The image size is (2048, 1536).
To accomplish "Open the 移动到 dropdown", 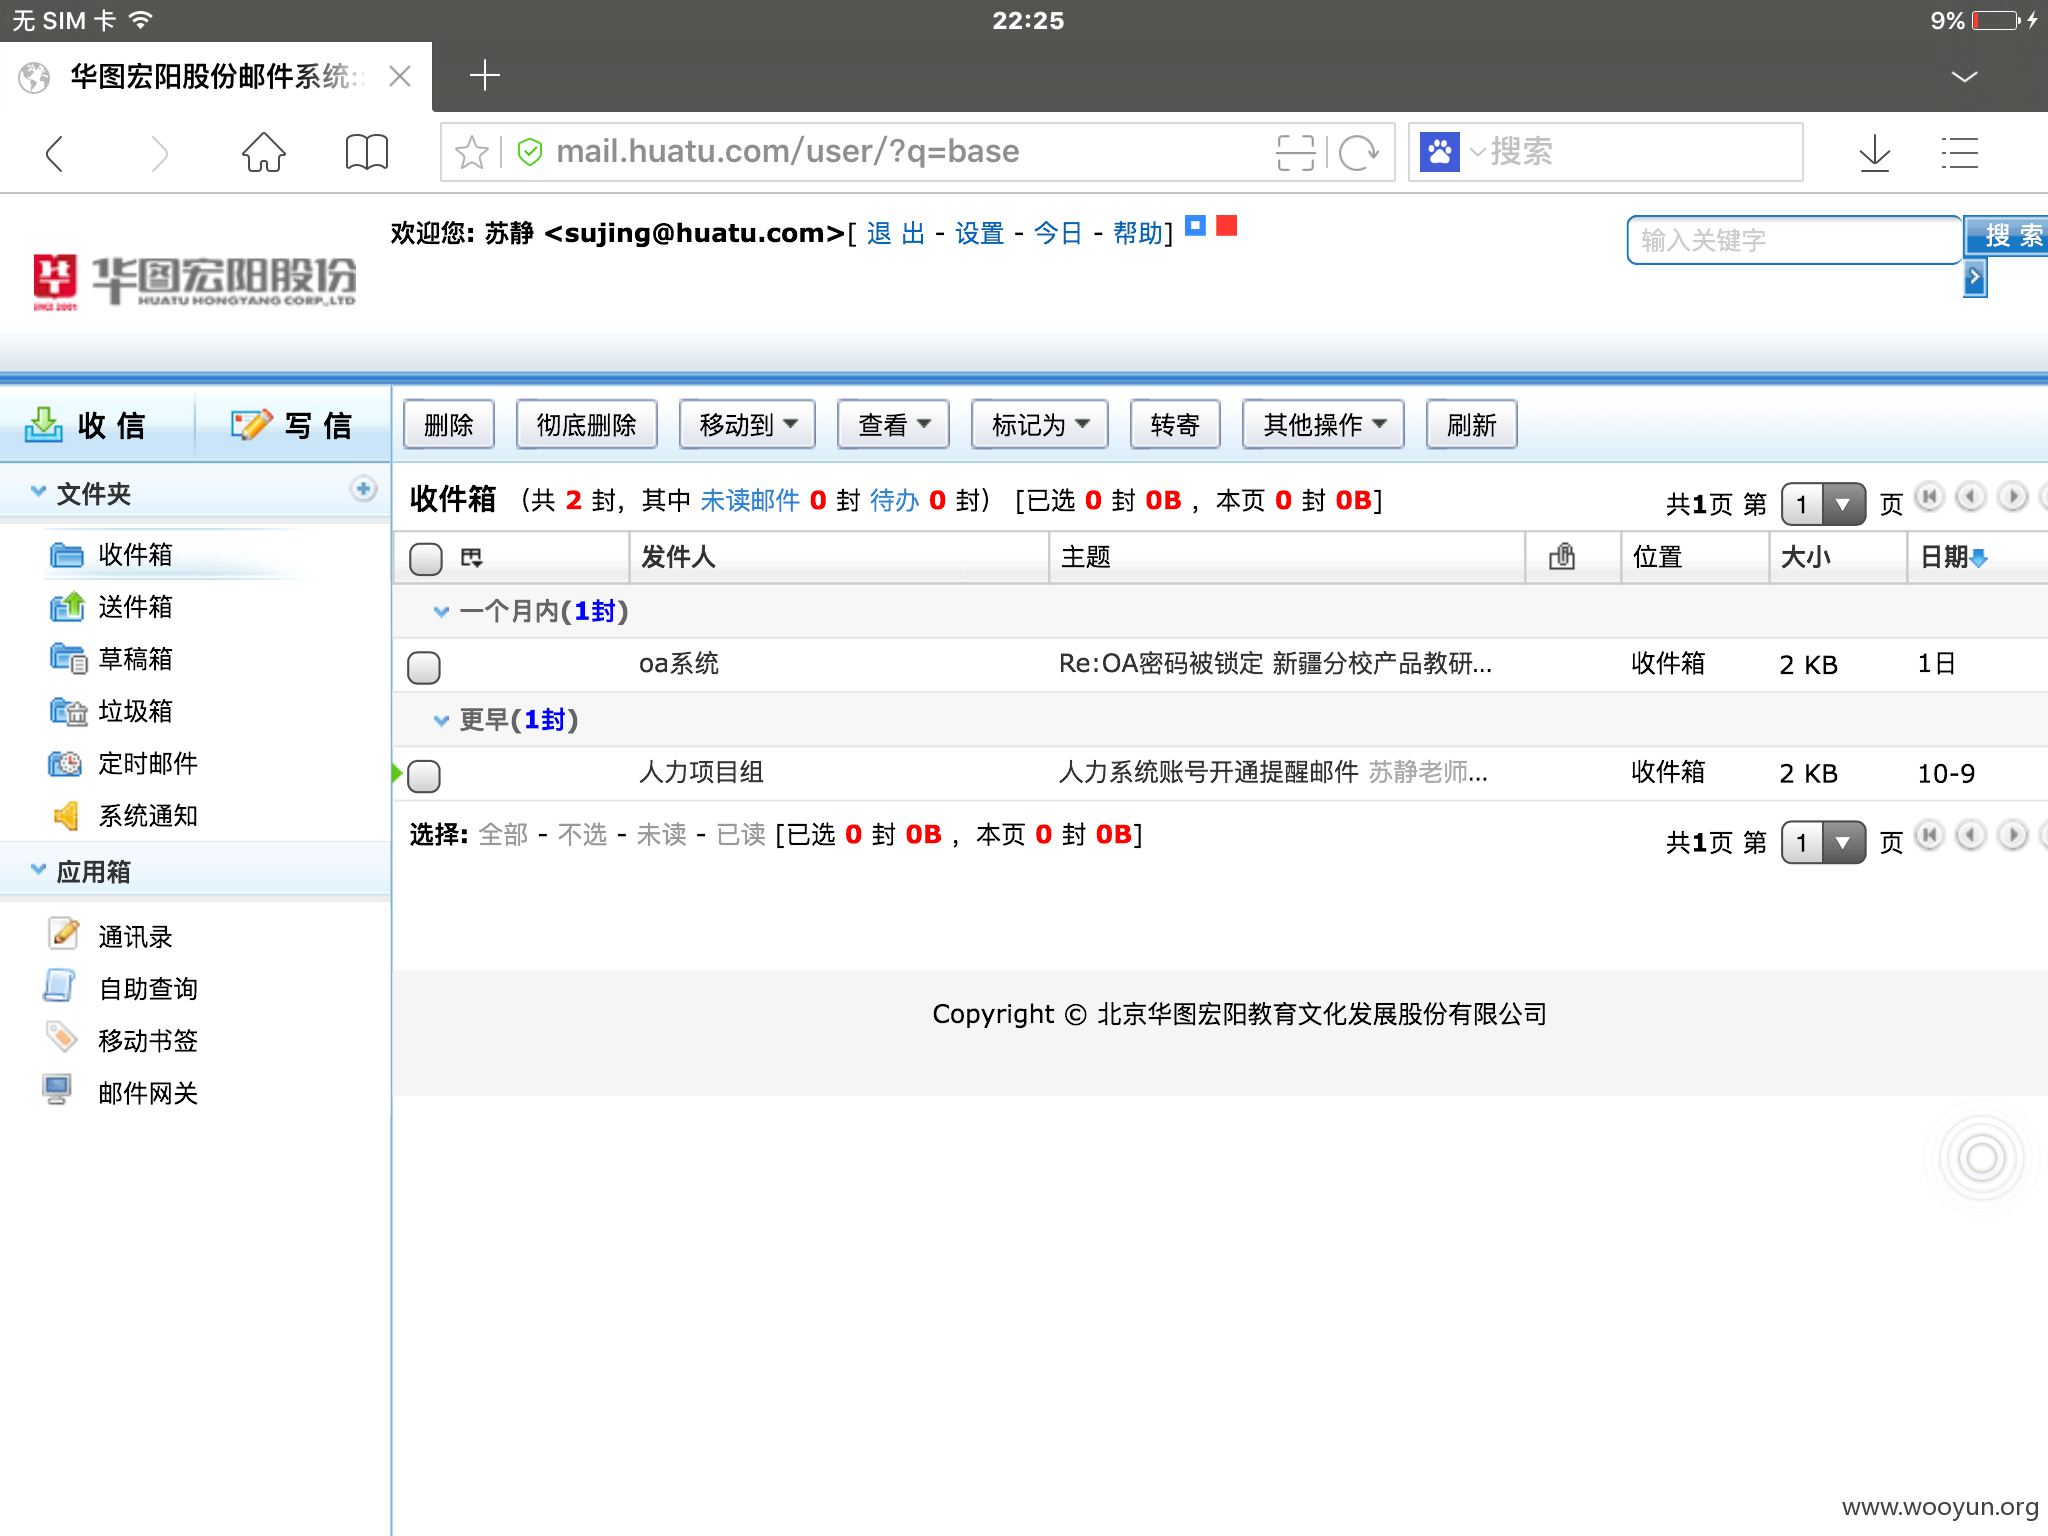I will coord(747,425).
